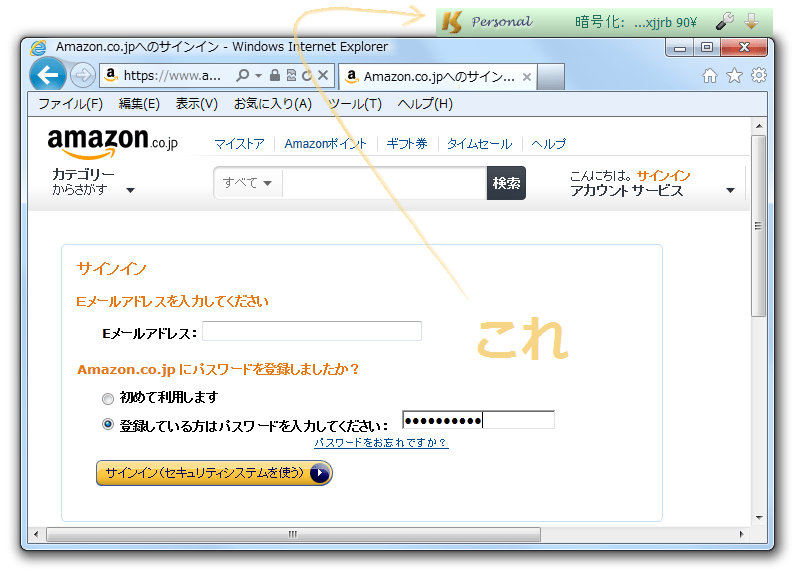Click the horizontal scrollbar left arrow
The width and height of the screenshot is (798, 574).
tap(36, 534)
